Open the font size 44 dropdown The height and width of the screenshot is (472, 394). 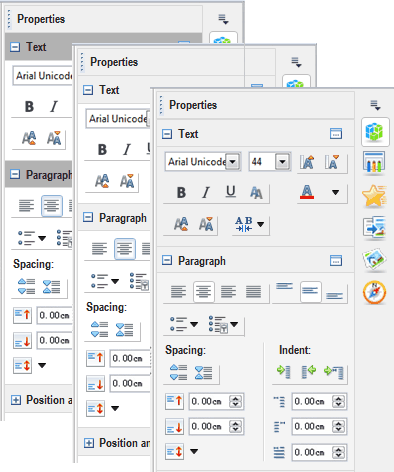282,162
